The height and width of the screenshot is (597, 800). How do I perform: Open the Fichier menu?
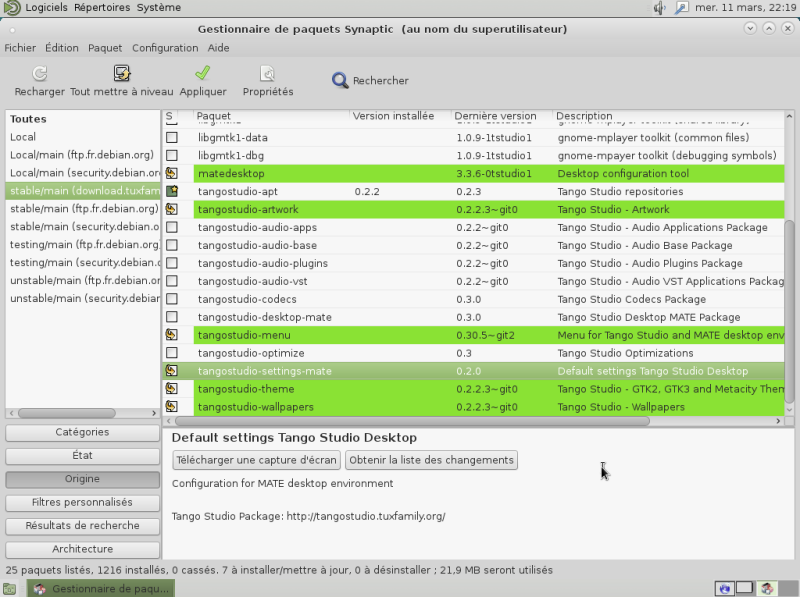click(x=20, y=48)
